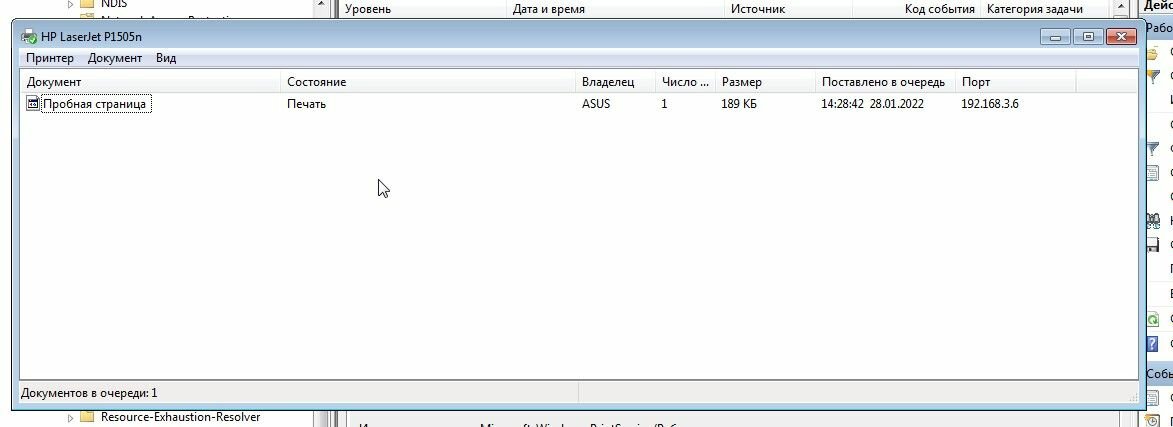Viewport: 1173px width, 427px height.
Task: Click the Уровень column in Event Viewer
Action: [367, 9]
